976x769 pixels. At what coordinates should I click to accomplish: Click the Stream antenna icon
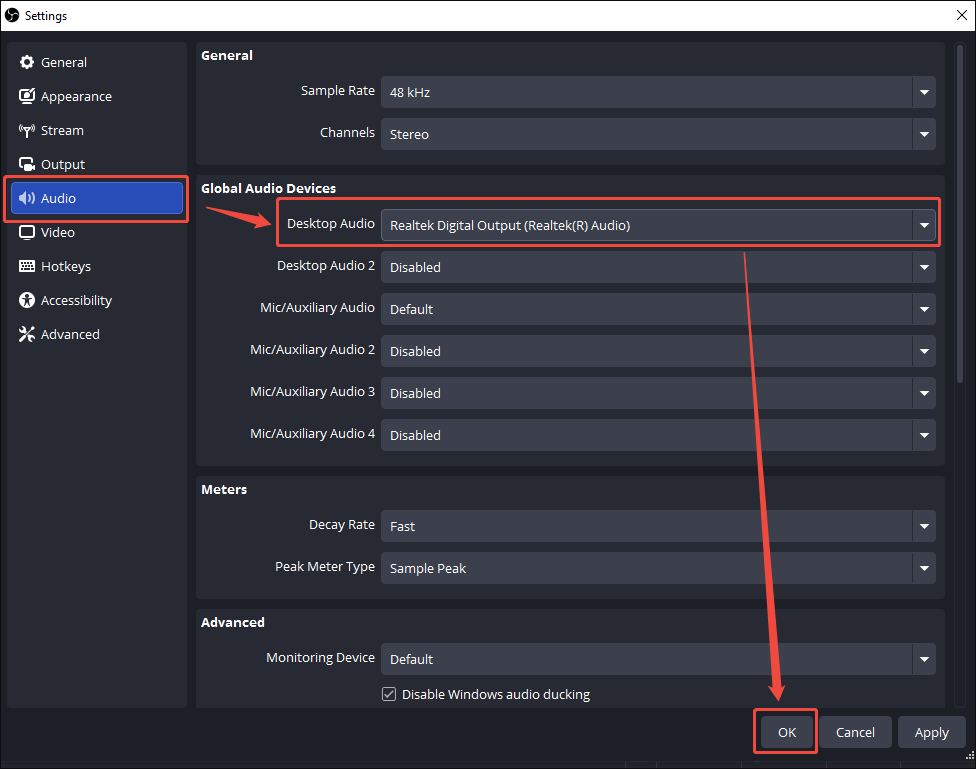pos(26,130)
